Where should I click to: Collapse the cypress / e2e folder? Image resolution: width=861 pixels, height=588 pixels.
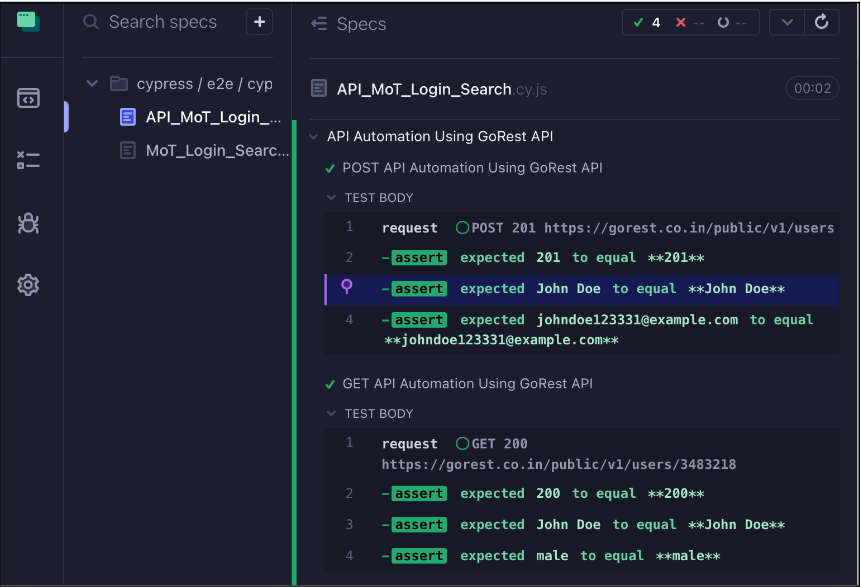92,84
